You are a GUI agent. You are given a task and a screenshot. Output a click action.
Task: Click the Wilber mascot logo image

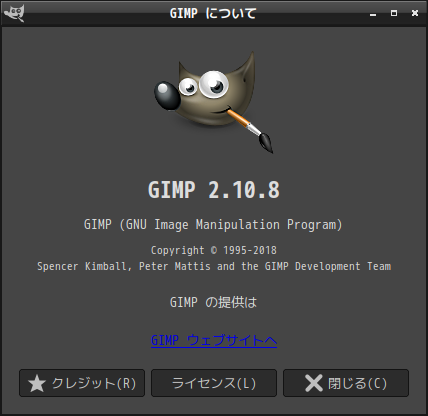click(214, 102)
